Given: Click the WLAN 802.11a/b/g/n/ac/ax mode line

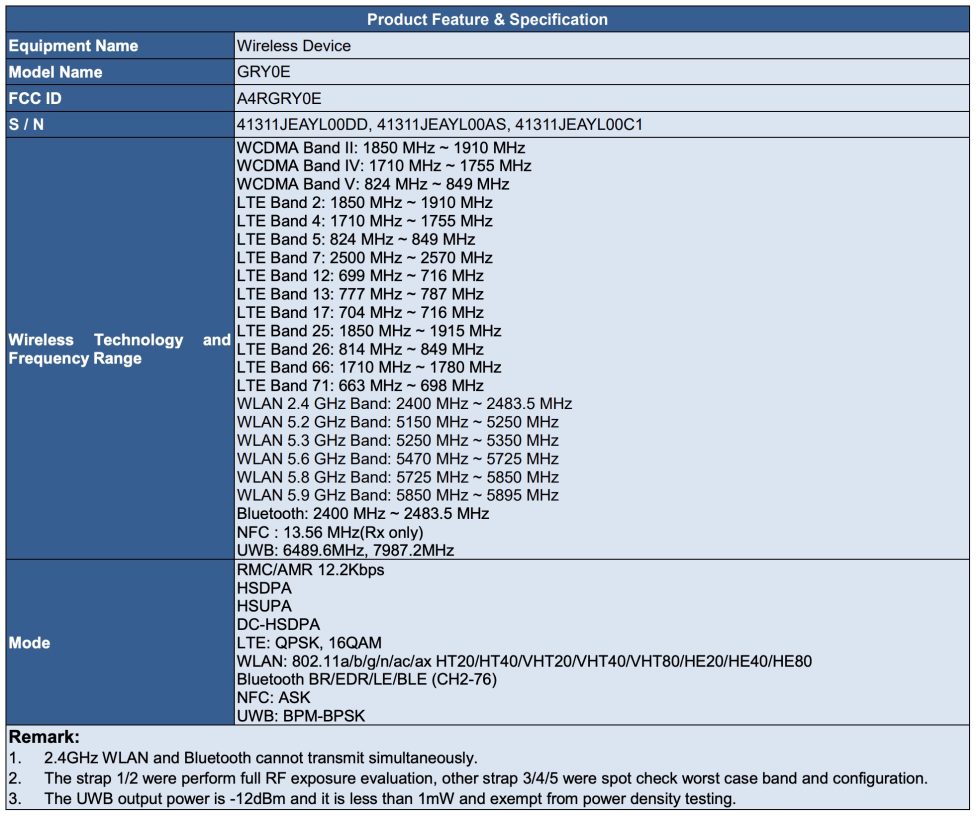Looking at the screenshot, I should 524,661.
